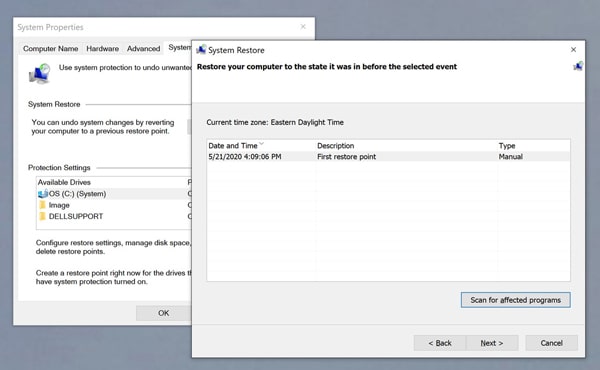Viewport: 600px width, 370px height.
Task: Click the Current time zone text
Action: [x=275, y=122]
